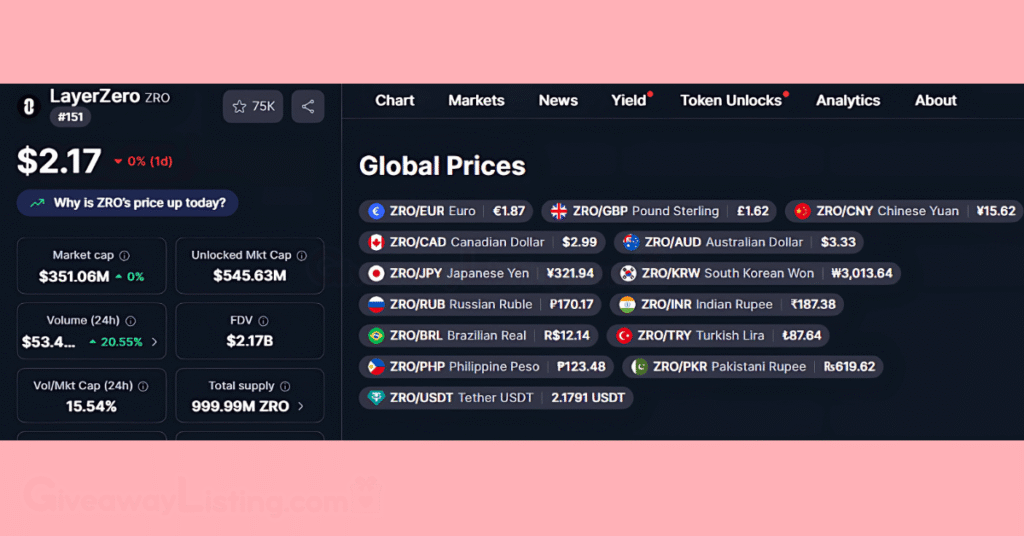Click the LayerZero coin name text
Viewport: 1024px width, 536px height.
95,97
